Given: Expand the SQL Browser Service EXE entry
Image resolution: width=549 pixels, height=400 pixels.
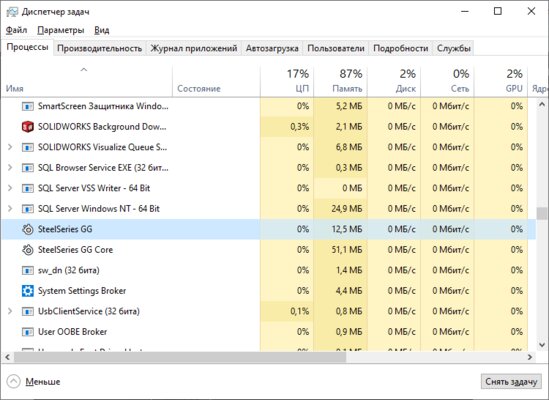Looking at the screenshot, I should point(10,168).
